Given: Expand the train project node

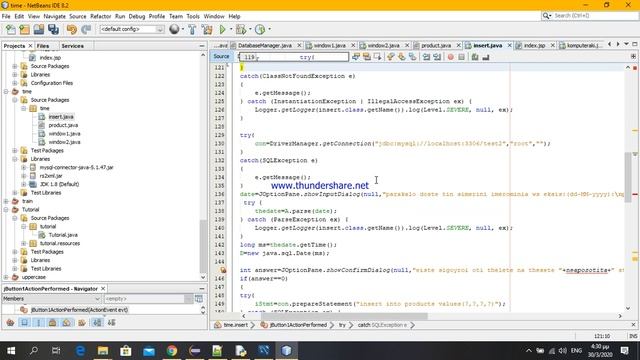Looking at the screenshot, I should (x=6, y=201).
